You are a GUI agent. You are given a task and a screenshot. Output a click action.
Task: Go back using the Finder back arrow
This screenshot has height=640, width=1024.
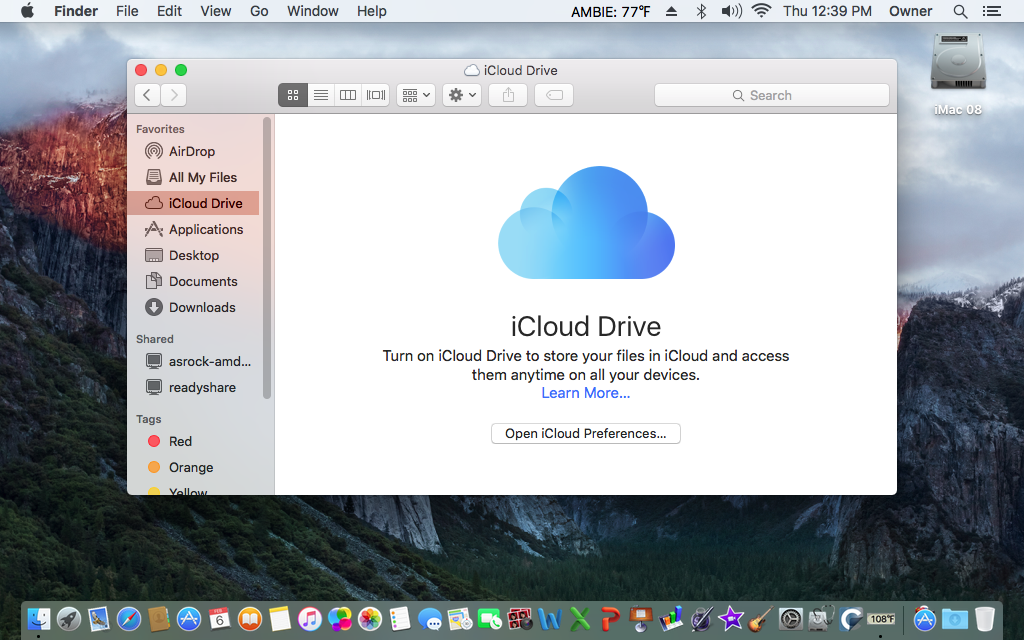click(x=148, y=95)
